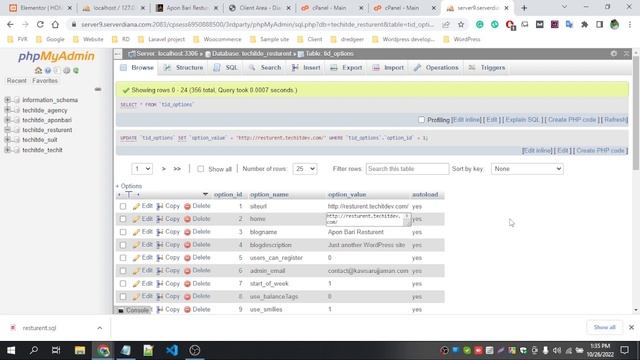
Task: Click browser home button
Action: (55, 24)
